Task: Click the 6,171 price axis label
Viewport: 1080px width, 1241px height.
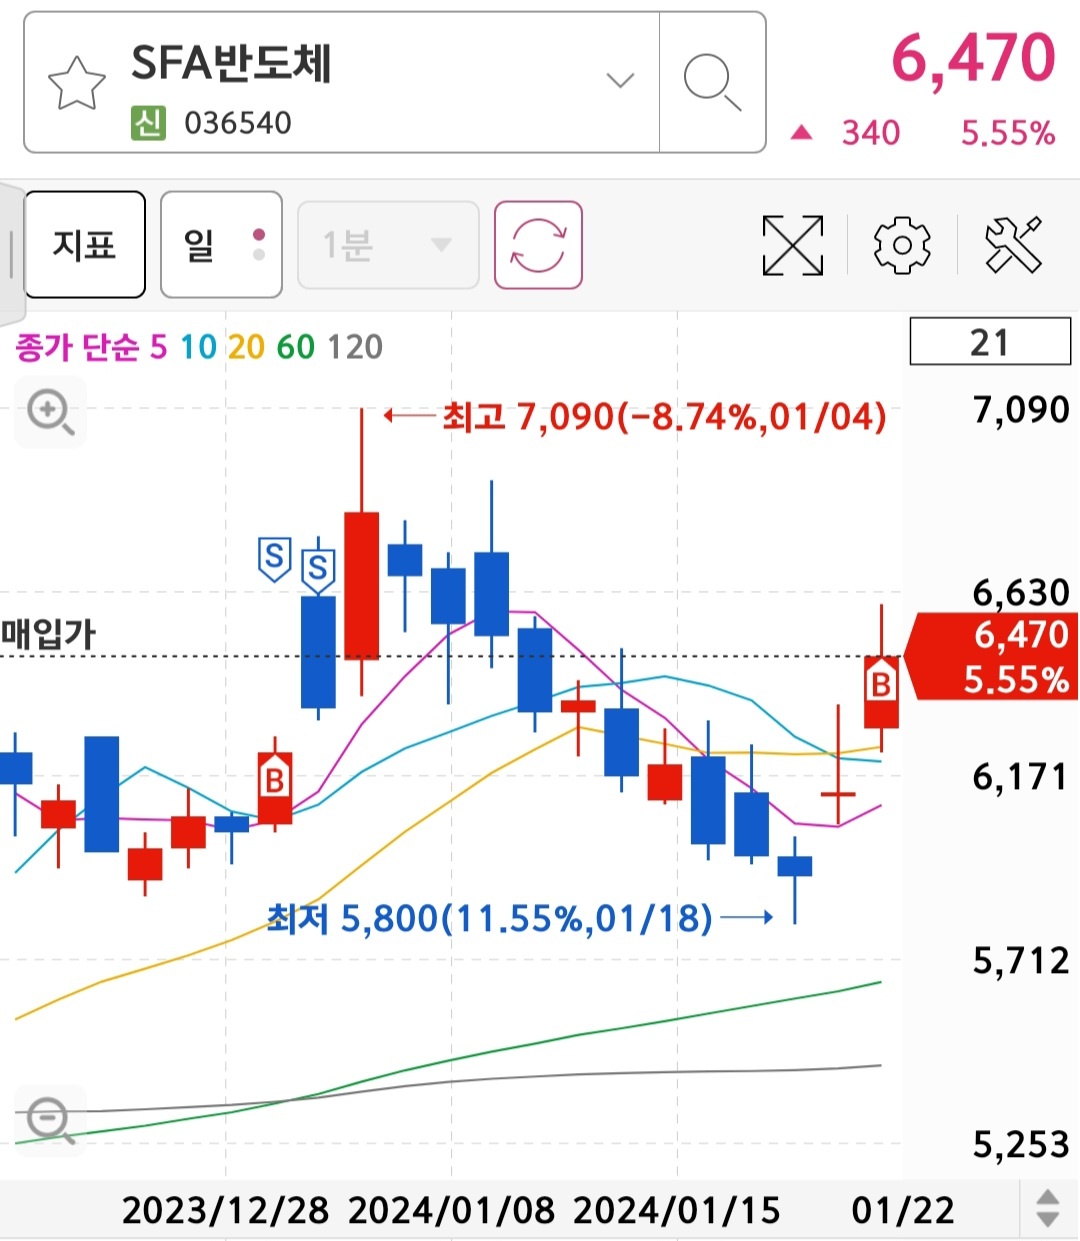Action: [1021, 777]
